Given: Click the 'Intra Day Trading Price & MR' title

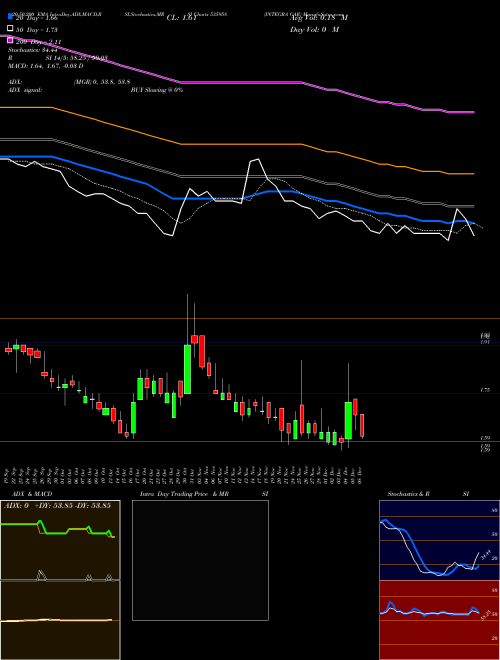Looking at the screenshot, I should point(184,494).
